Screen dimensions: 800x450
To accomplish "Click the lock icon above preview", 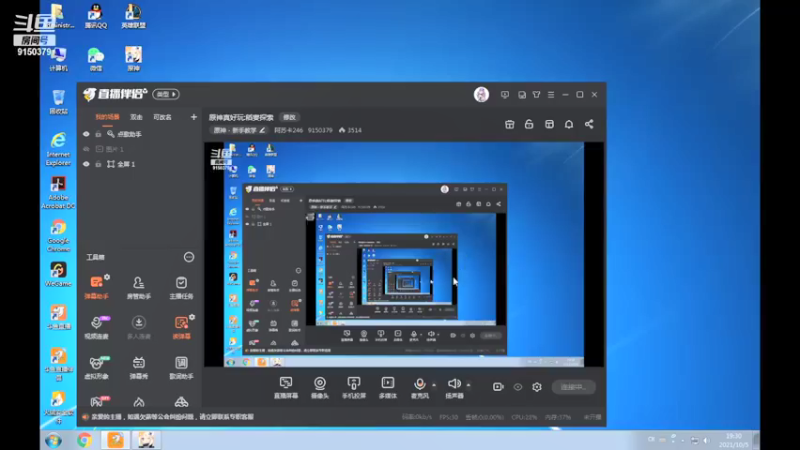I will point(529,124).
